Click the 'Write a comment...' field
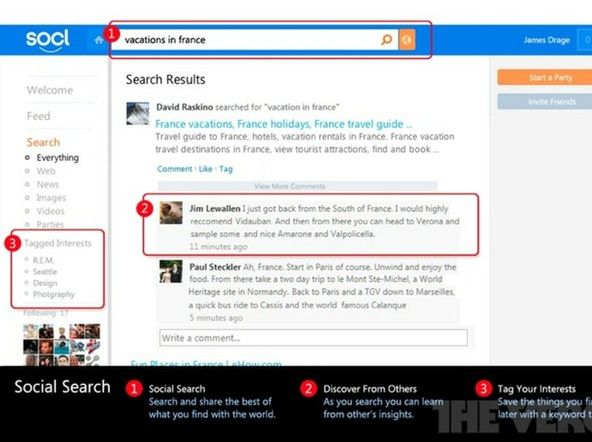Viewport: 592px width, 442px height. tap(313, 338)
